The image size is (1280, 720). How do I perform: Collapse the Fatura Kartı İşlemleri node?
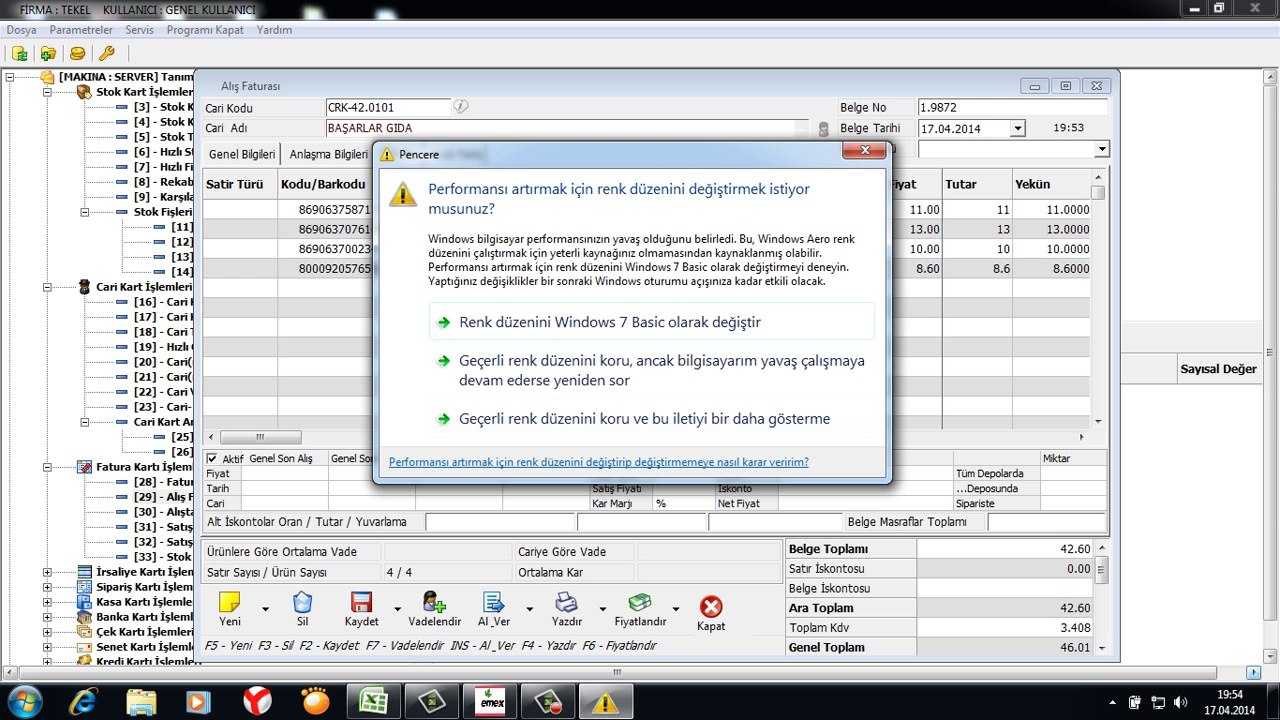(47, 467)
